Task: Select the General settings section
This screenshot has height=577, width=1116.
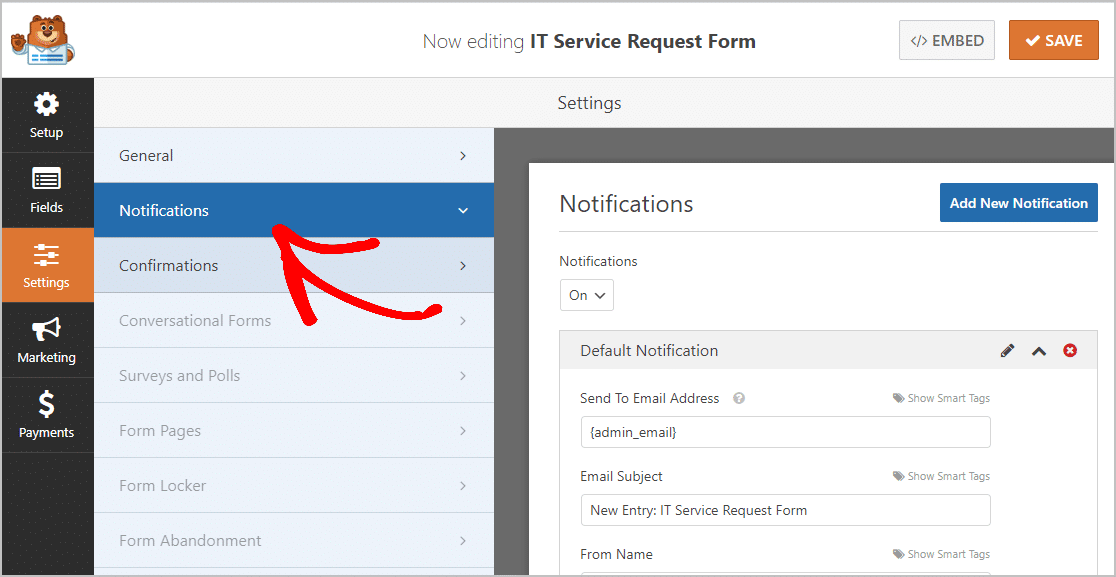Action: pos(294,155)
